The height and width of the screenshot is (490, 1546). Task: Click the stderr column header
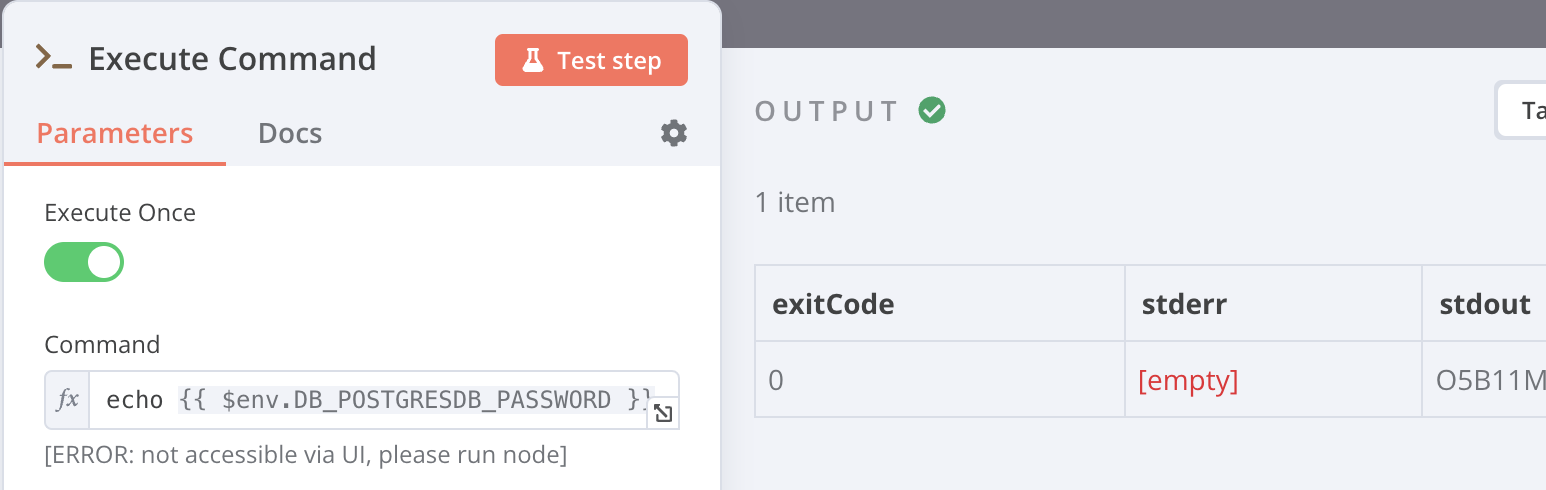point(1184,304)
